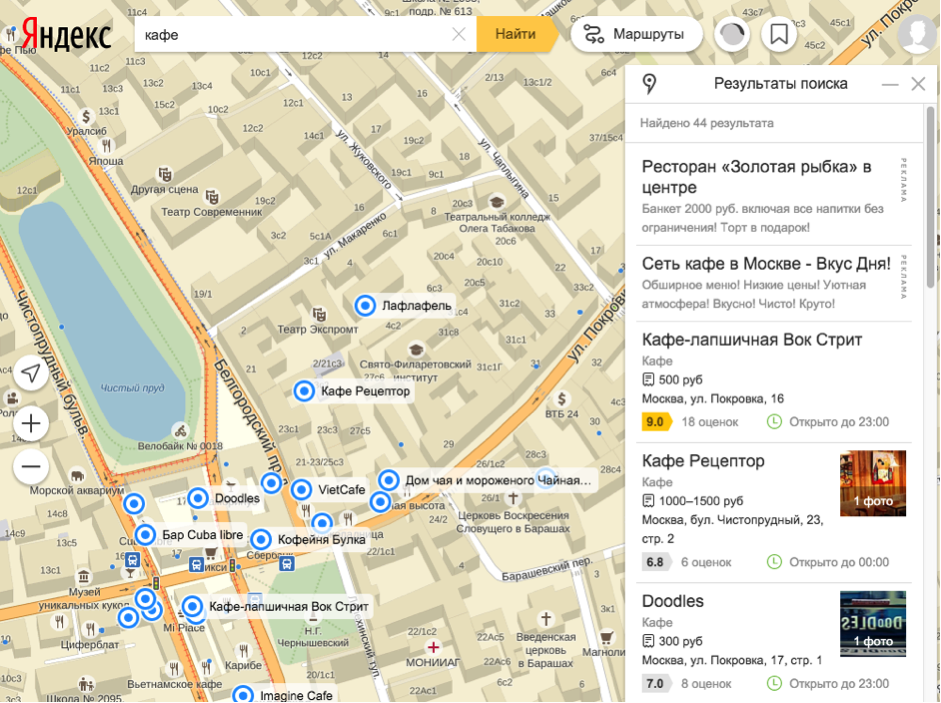941x703 pixels.
Task: Select the Бар Cuba libre map marker
Action: pyautogui.click(x=145, y=534)
